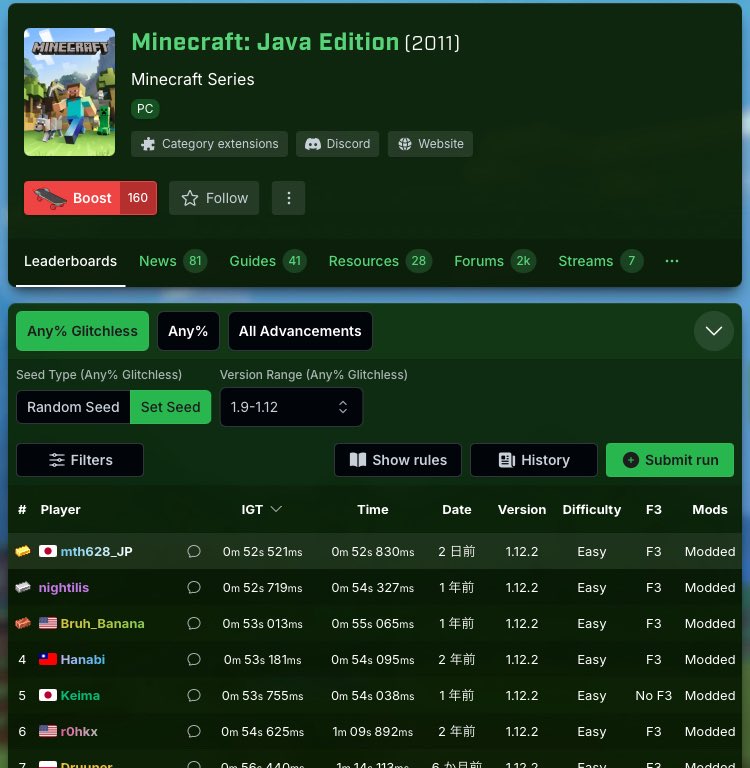Open player profile Keima
The width and height of the screenshot is (750, 768).
click(80, 696)
